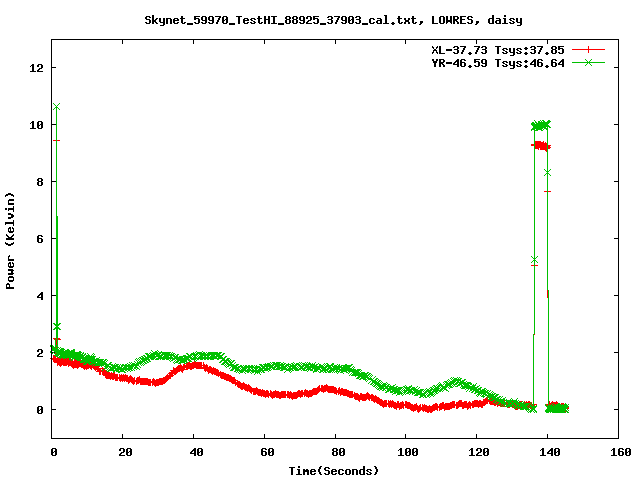Click y-axis tick label 4

(x=40, y=296)
